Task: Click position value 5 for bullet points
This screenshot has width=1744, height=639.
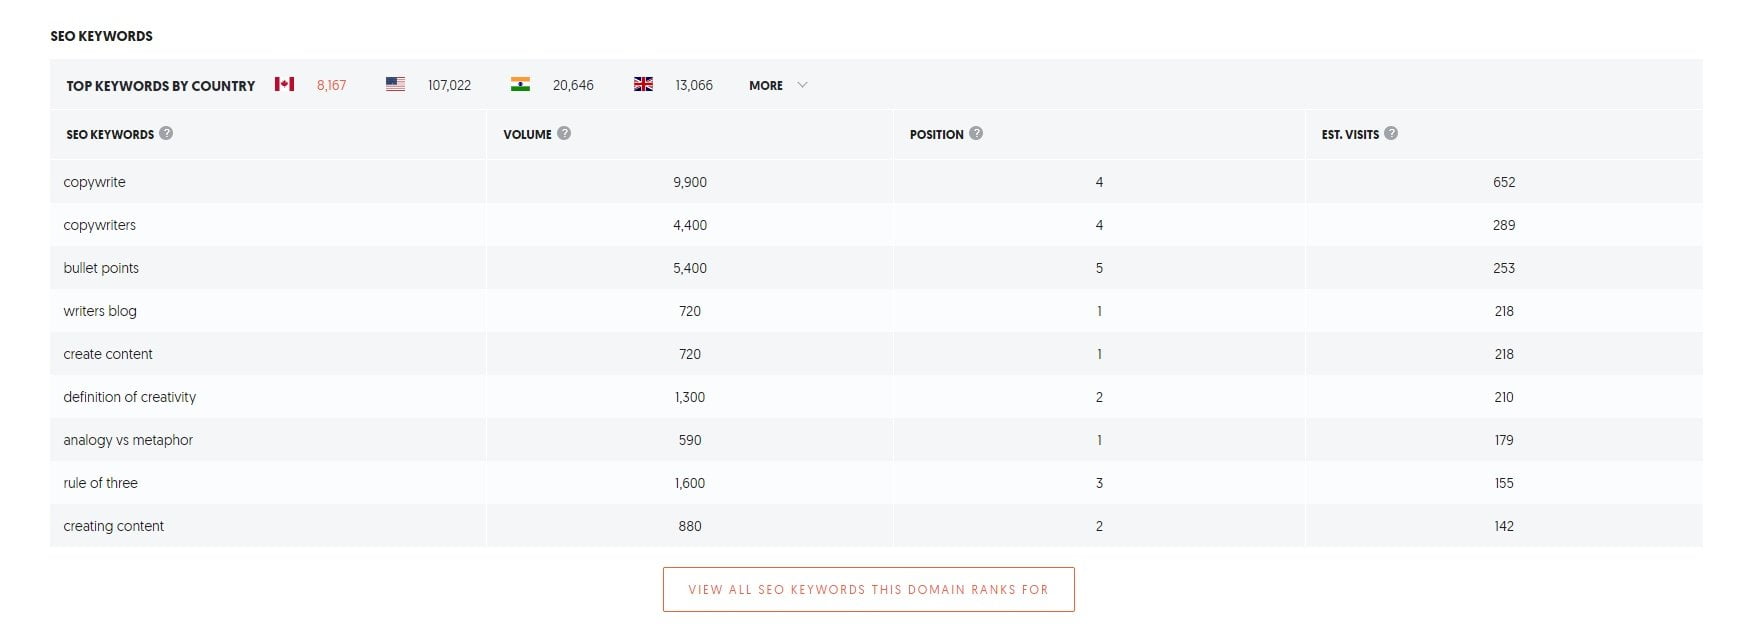Action: point(1099,268)
